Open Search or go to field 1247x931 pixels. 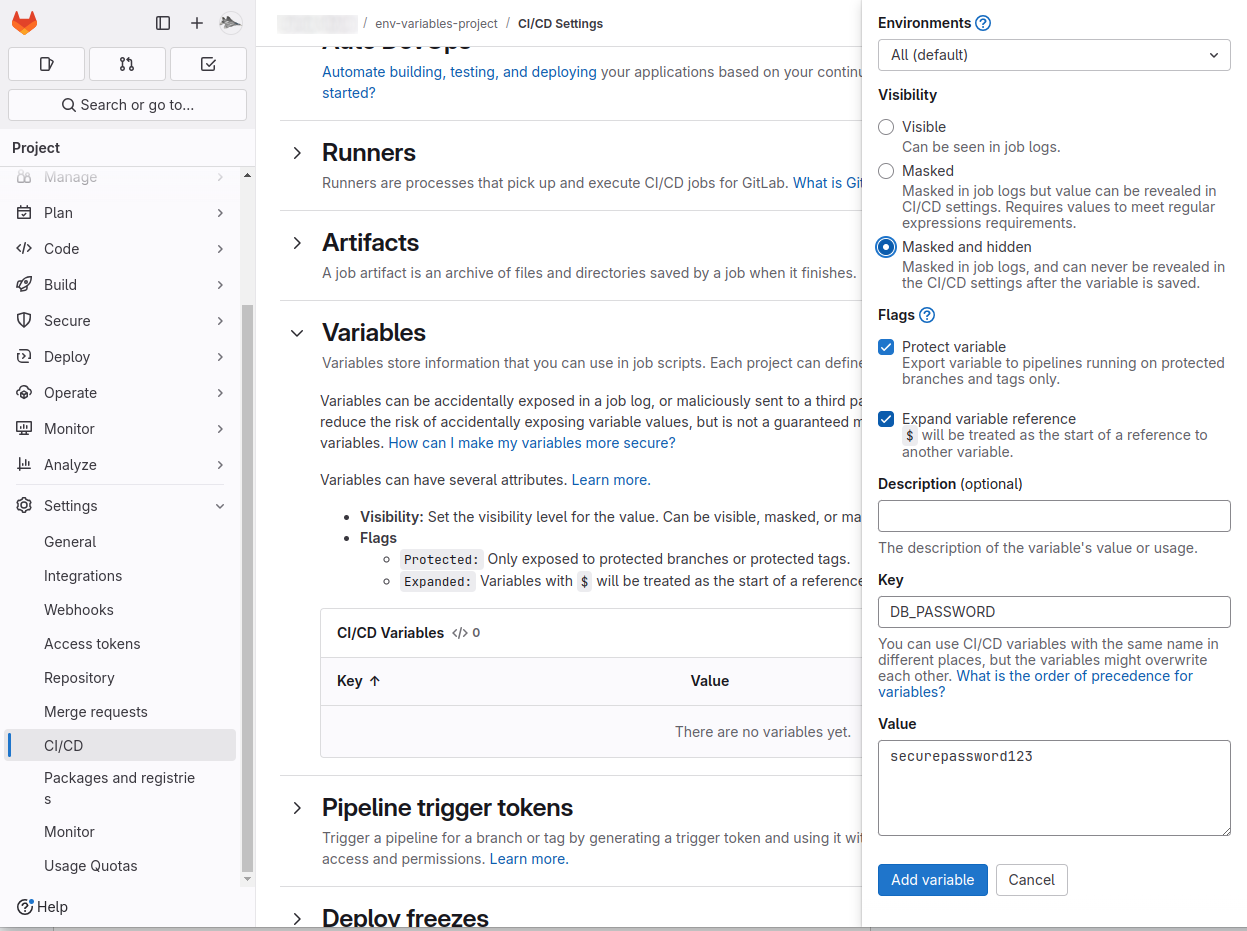tap(127, 105)
